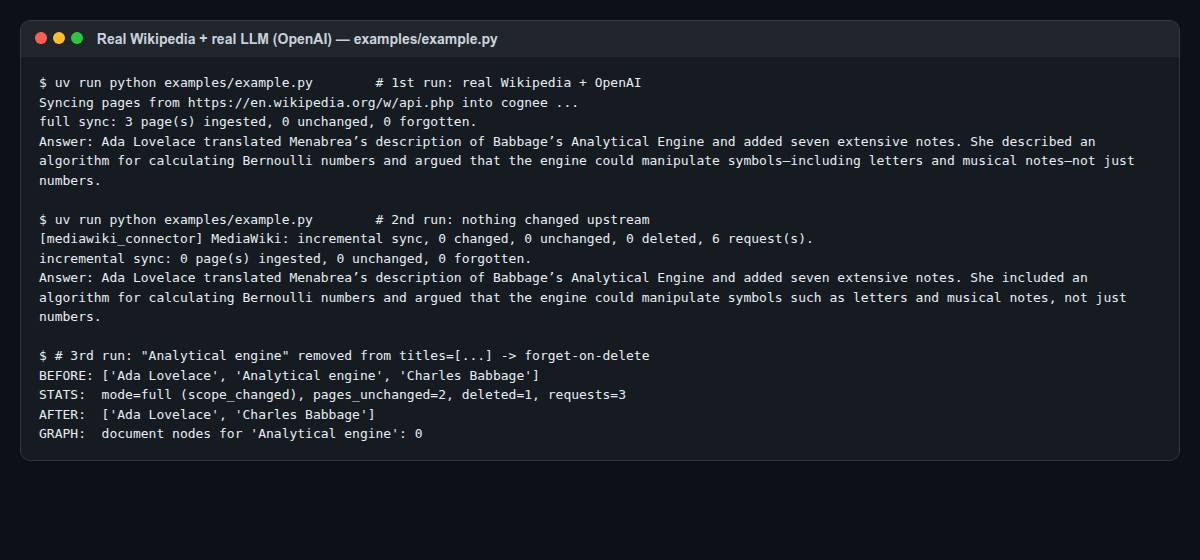Click the red close dot in title bar
Viewport: 1200px width, 560px height.
pos(41,38)
